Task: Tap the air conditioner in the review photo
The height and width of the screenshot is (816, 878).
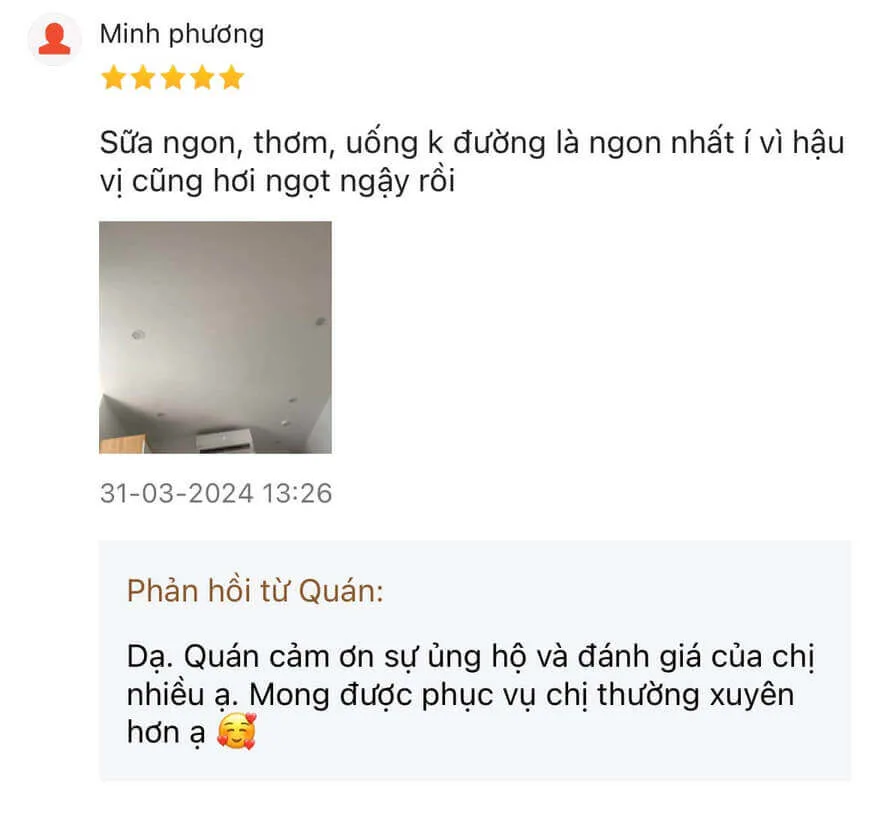Action: tap(225, 440)
